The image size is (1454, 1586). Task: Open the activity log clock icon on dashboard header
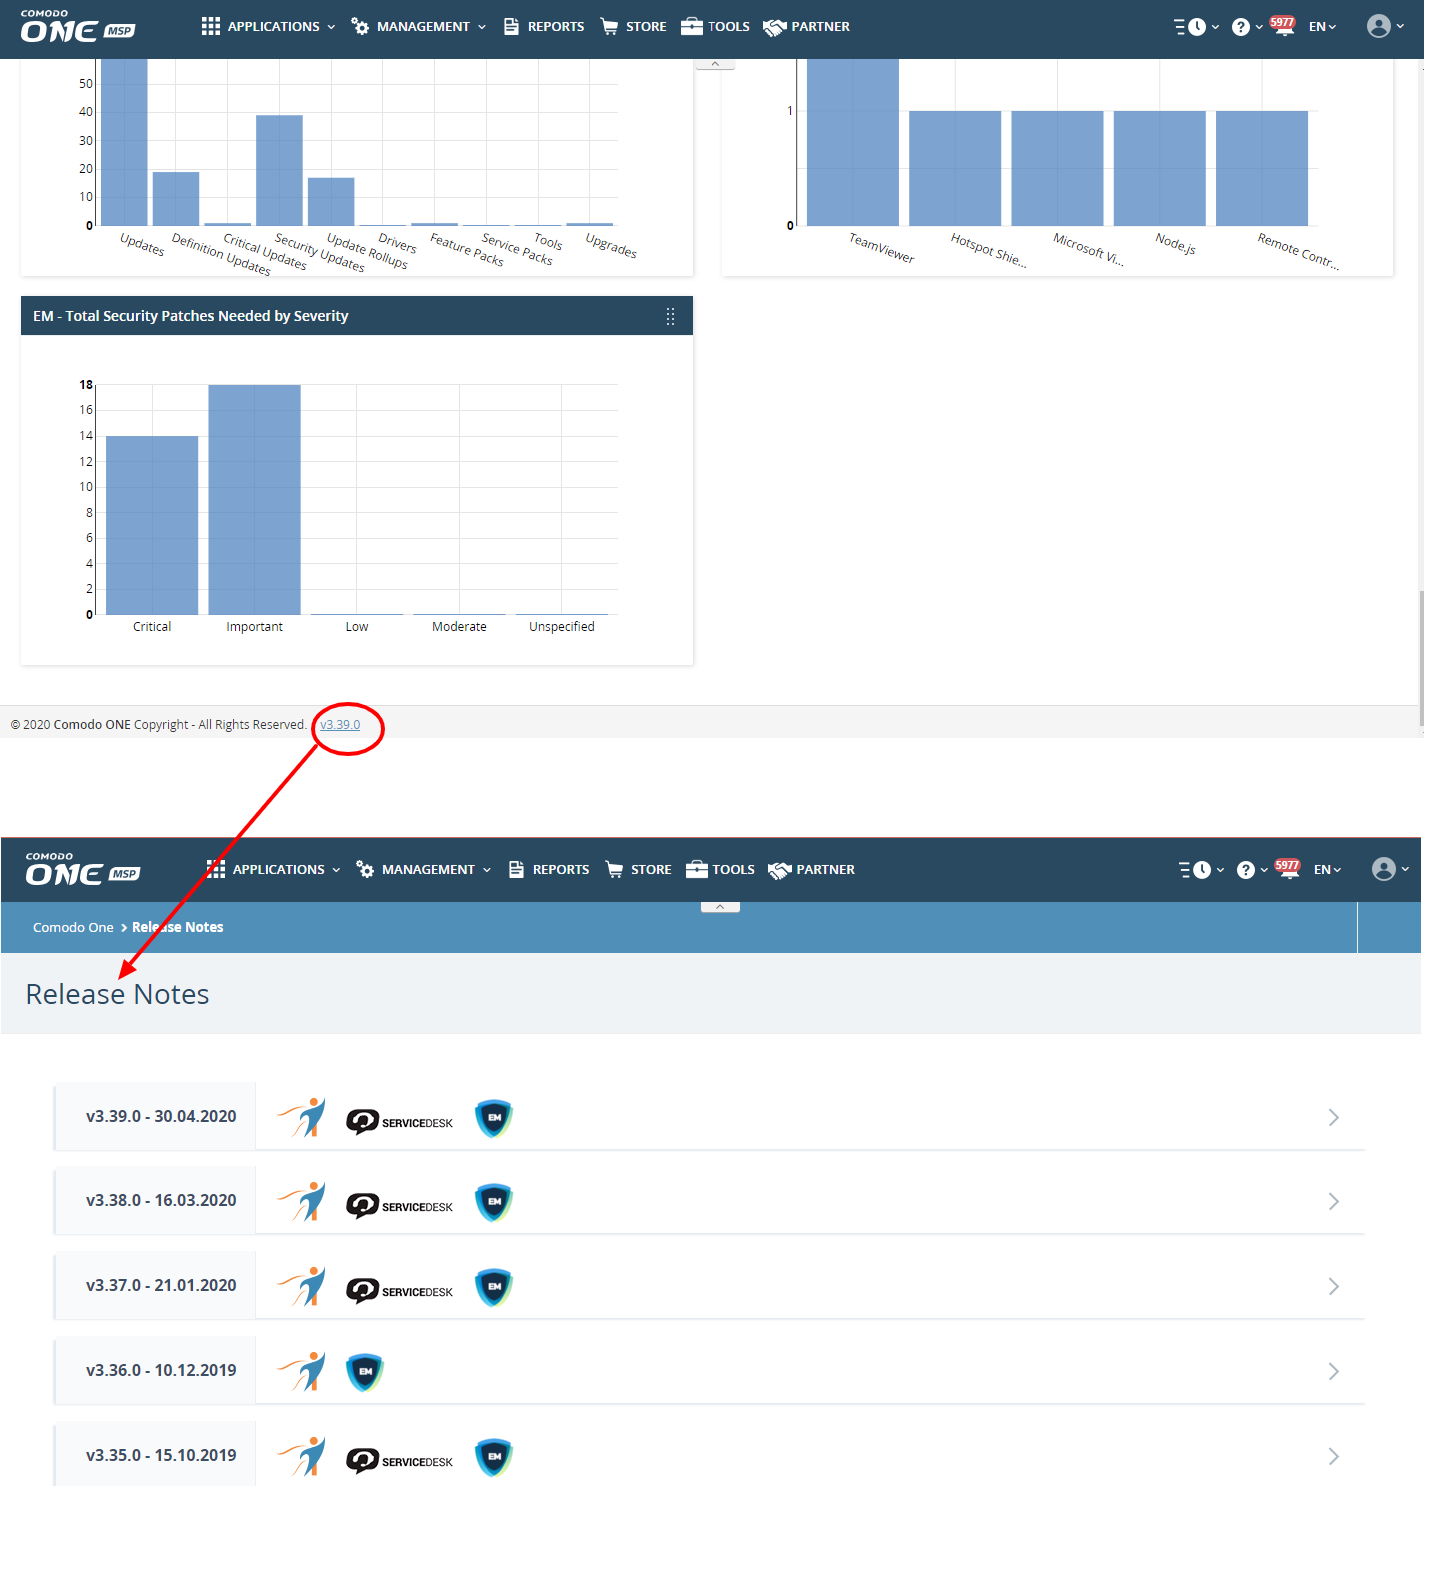click(x=1196, y=27)
